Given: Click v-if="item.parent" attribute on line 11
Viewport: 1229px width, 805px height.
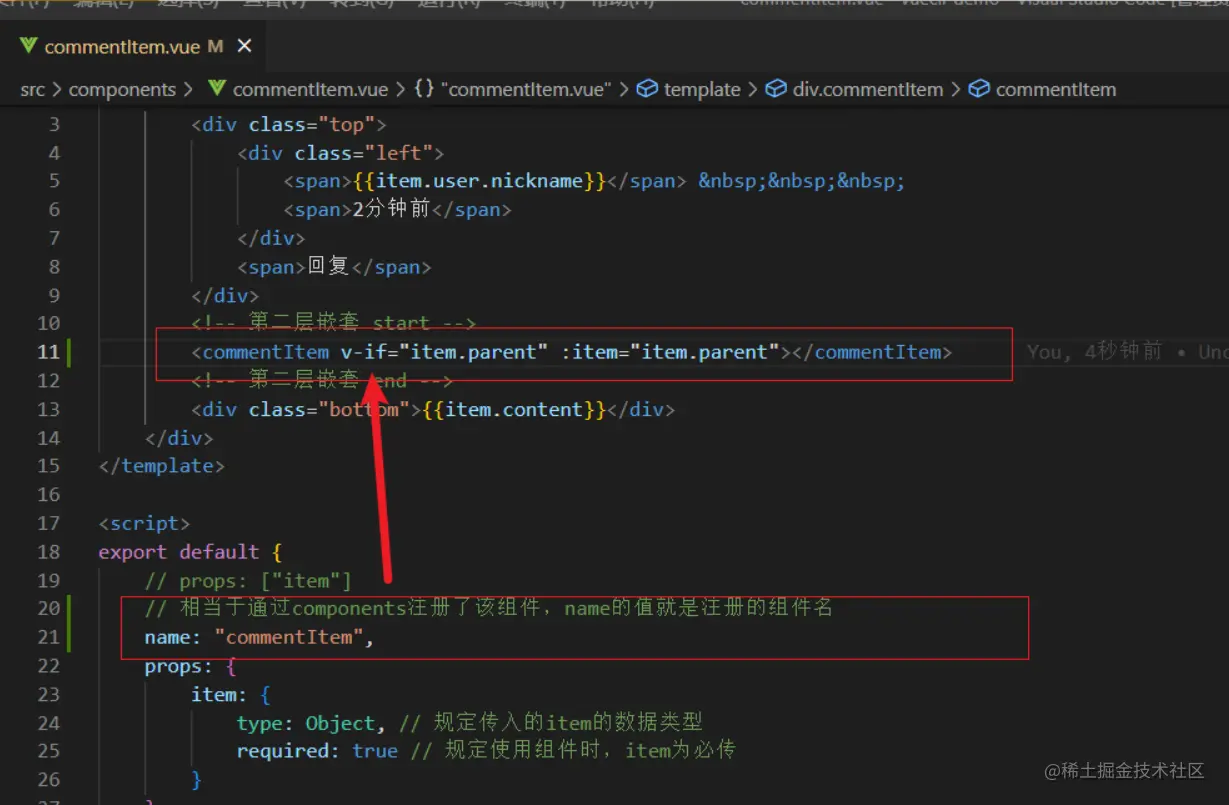Looking at the screenshot, I should click(445, 352).
